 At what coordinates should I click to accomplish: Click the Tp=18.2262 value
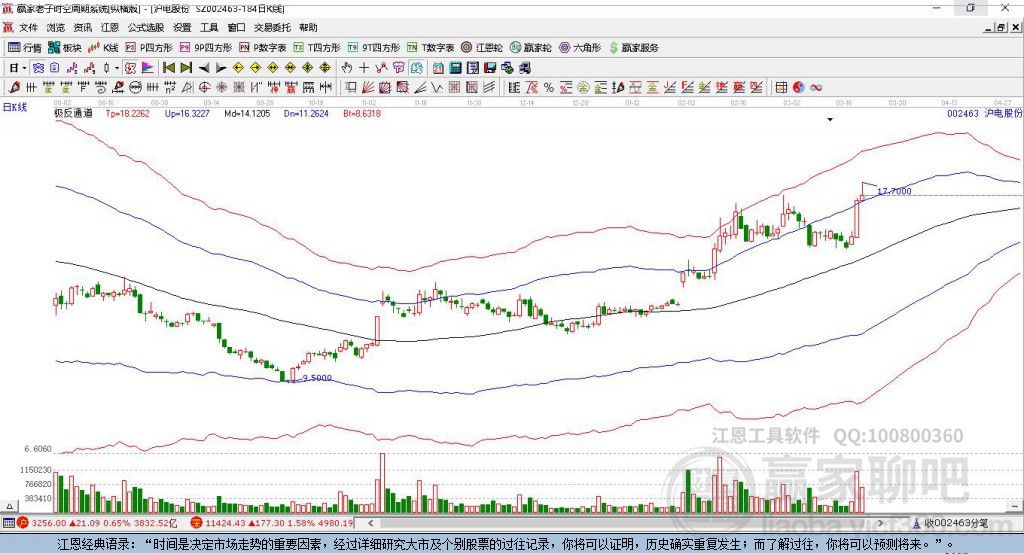click(x=127, y=114)
